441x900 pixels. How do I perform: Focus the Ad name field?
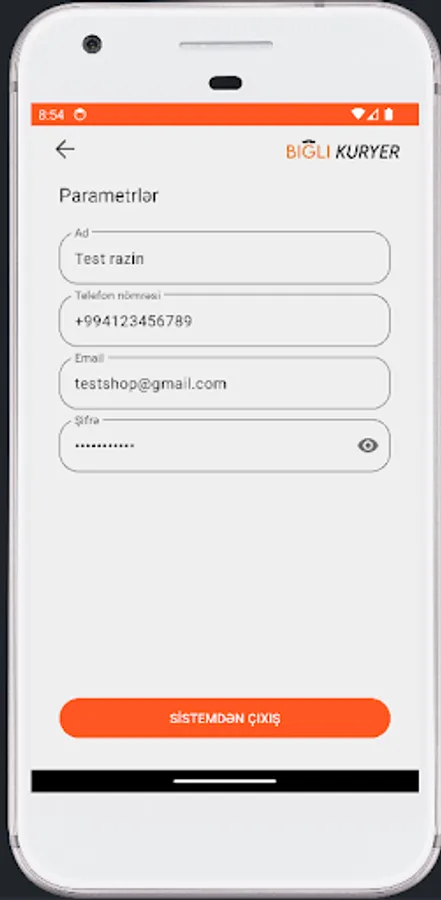point(225,258)
